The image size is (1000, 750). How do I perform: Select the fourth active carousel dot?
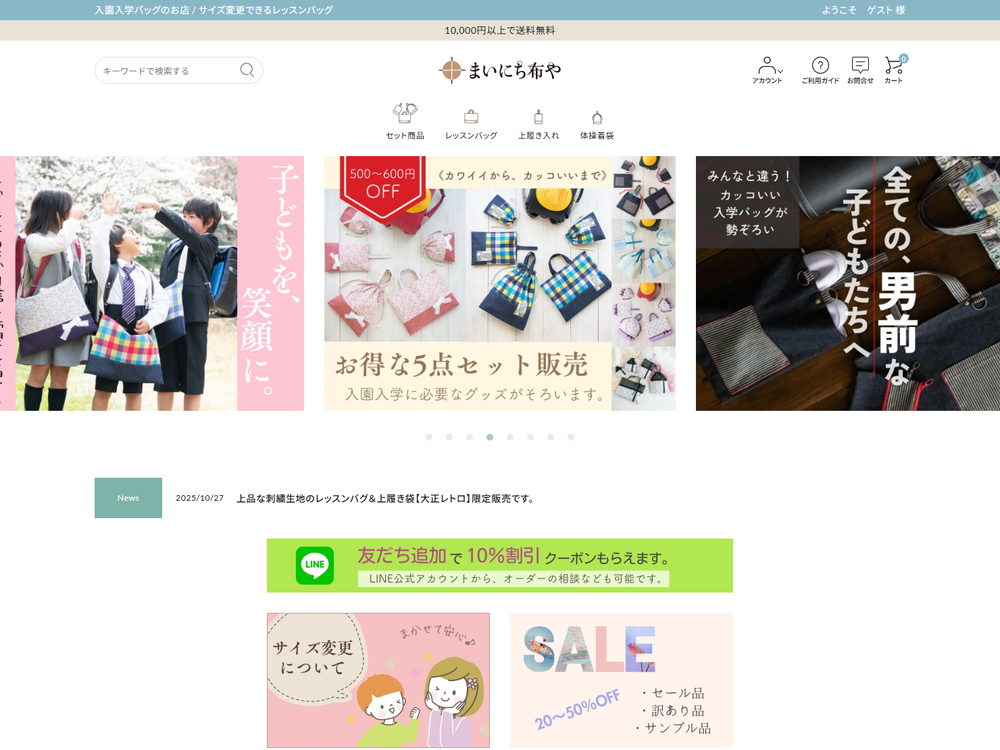(x=490, y=437)
